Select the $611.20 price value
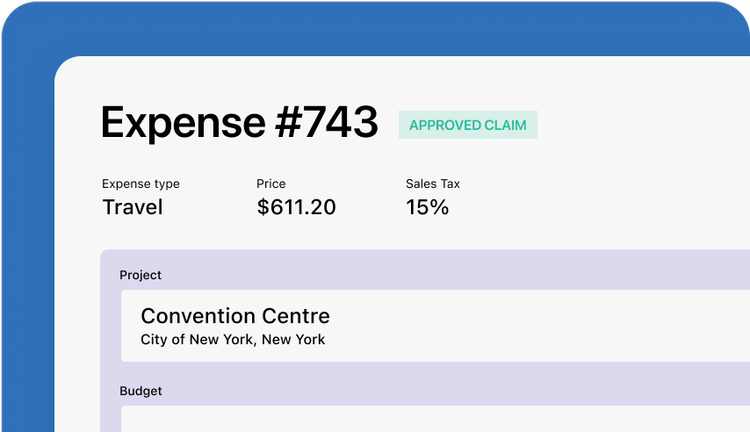This screenshot has width=750, height=432. tap(296, 207)
